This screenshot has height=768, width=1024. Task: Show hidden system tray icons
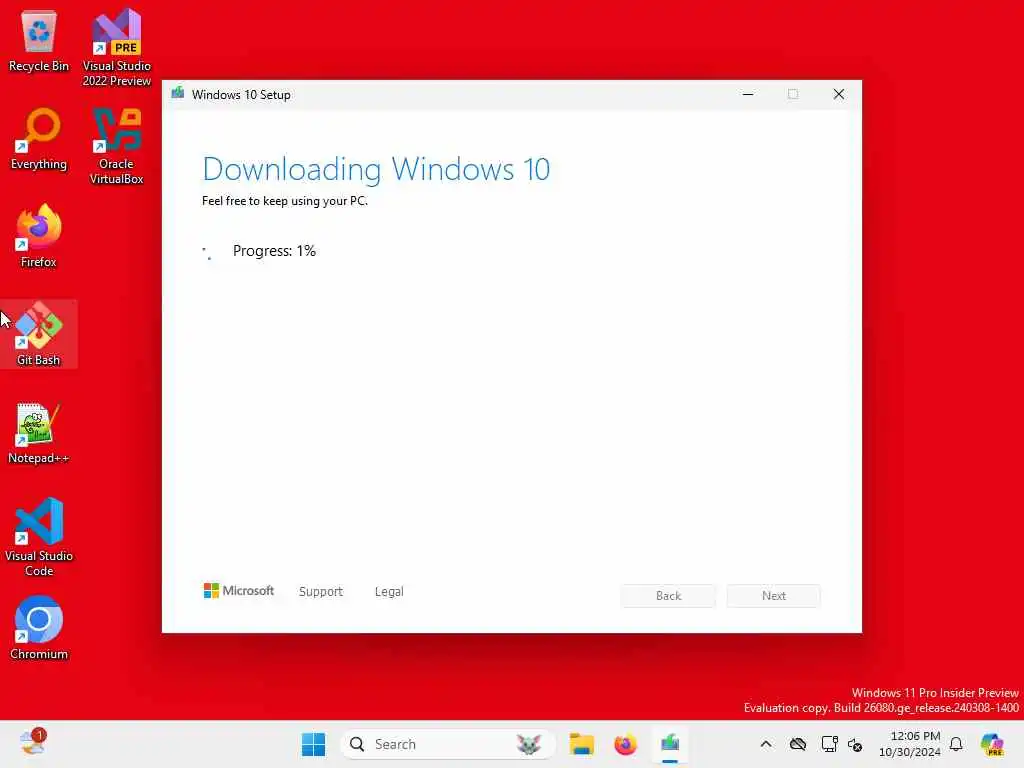[766, 744]
